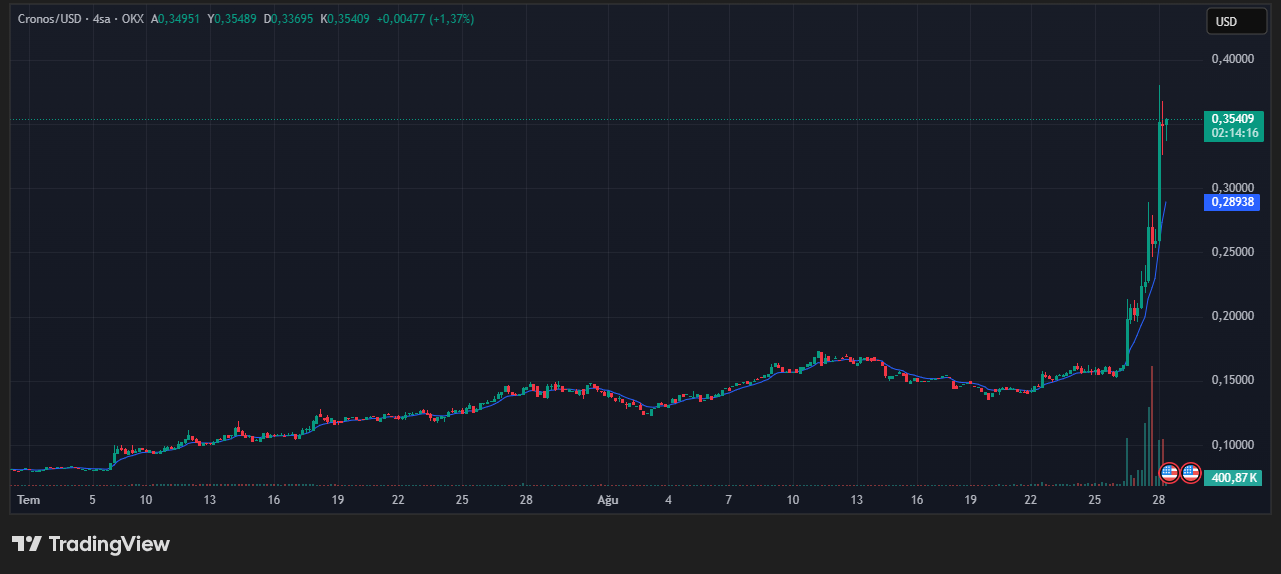This screenshot has width=1281, height=574.
Task: Click the 0,20000 price axis label
Action: coord(1232,316)
